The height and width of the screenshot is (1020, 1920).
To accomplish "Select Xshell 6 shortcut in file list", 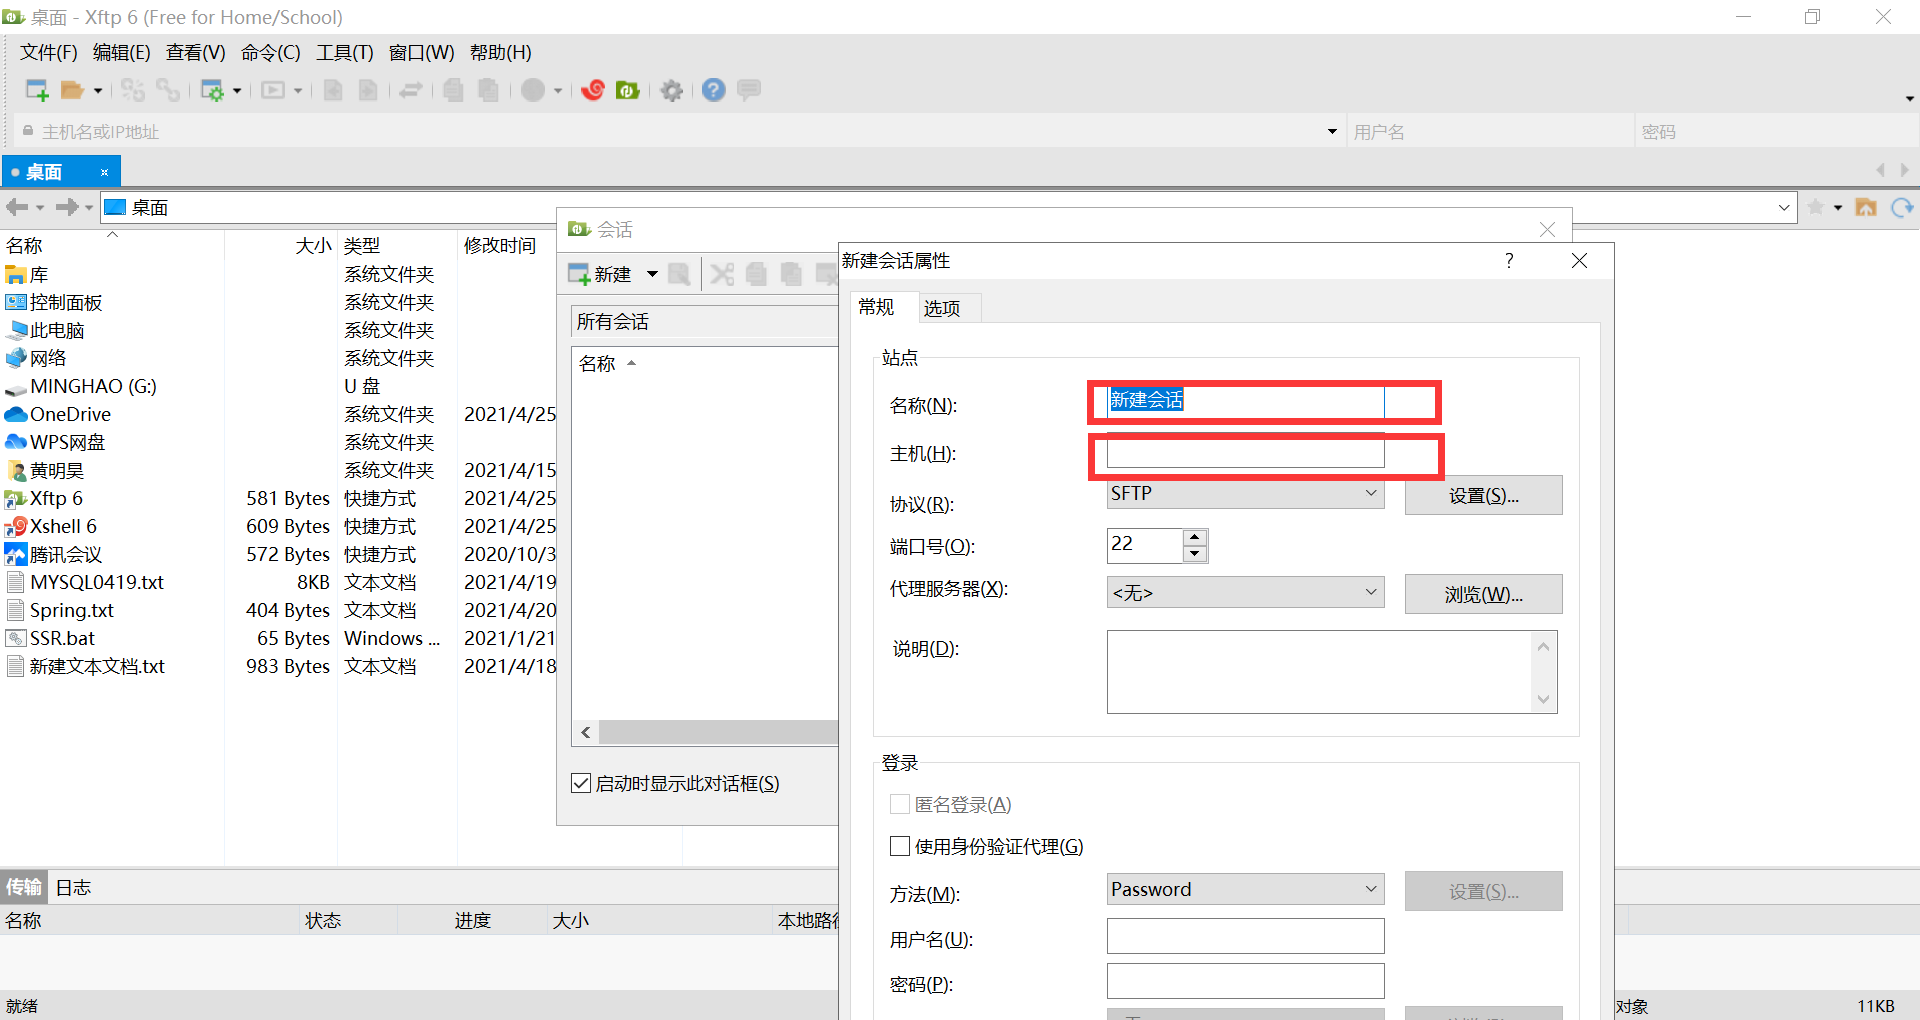I will pyautogui.click(x=63, y=526).
